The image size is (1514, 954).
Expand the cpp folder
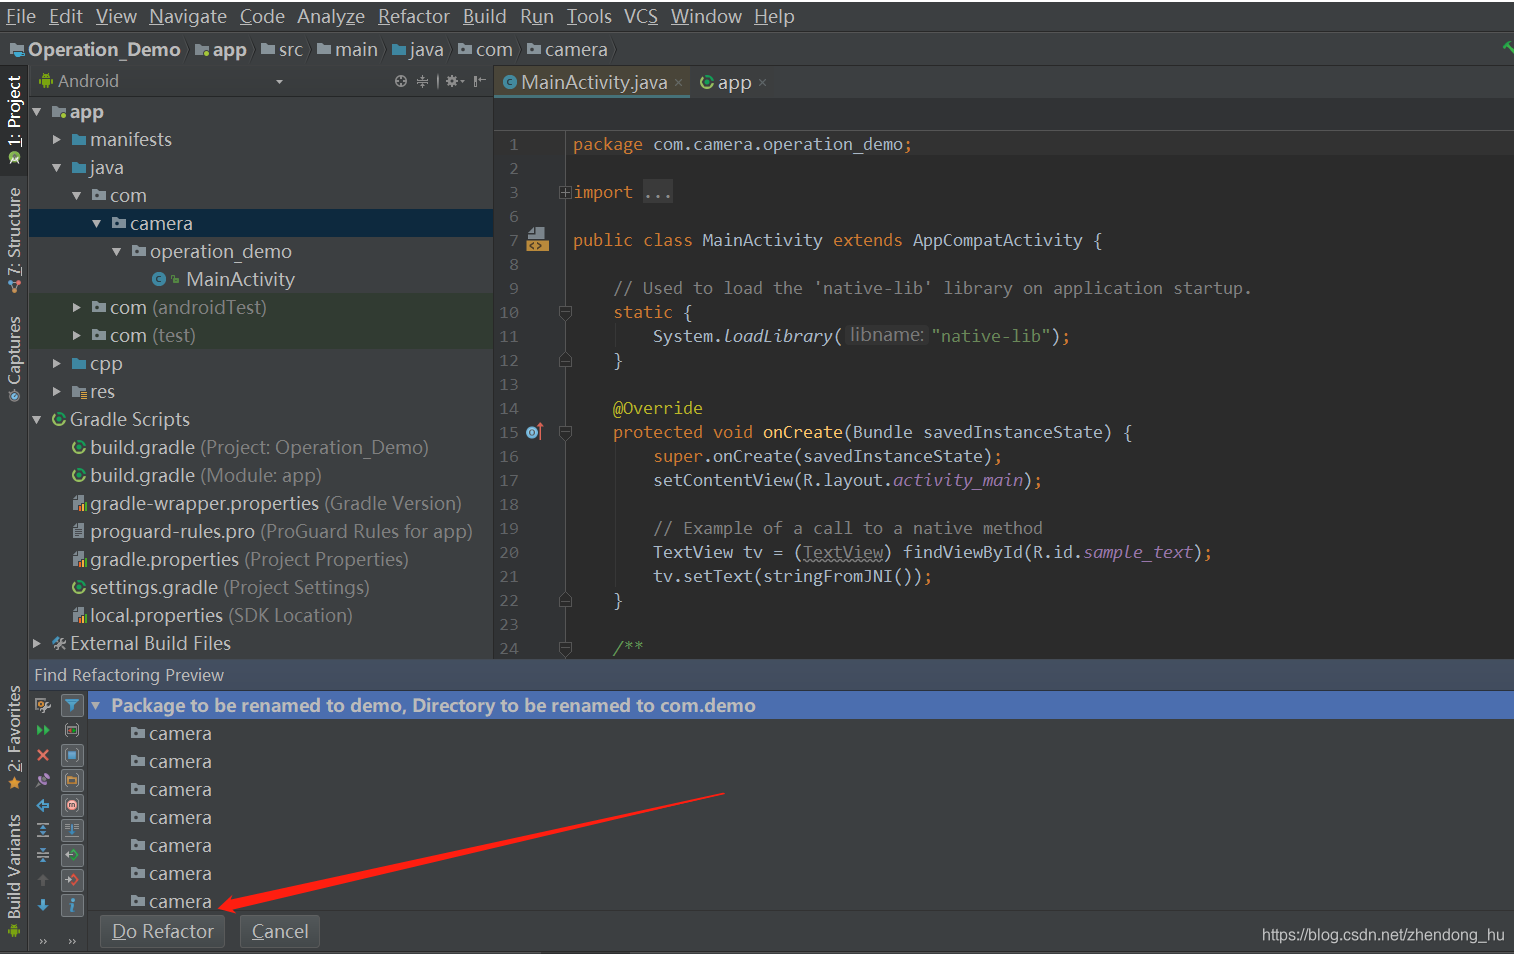[57, 364]
